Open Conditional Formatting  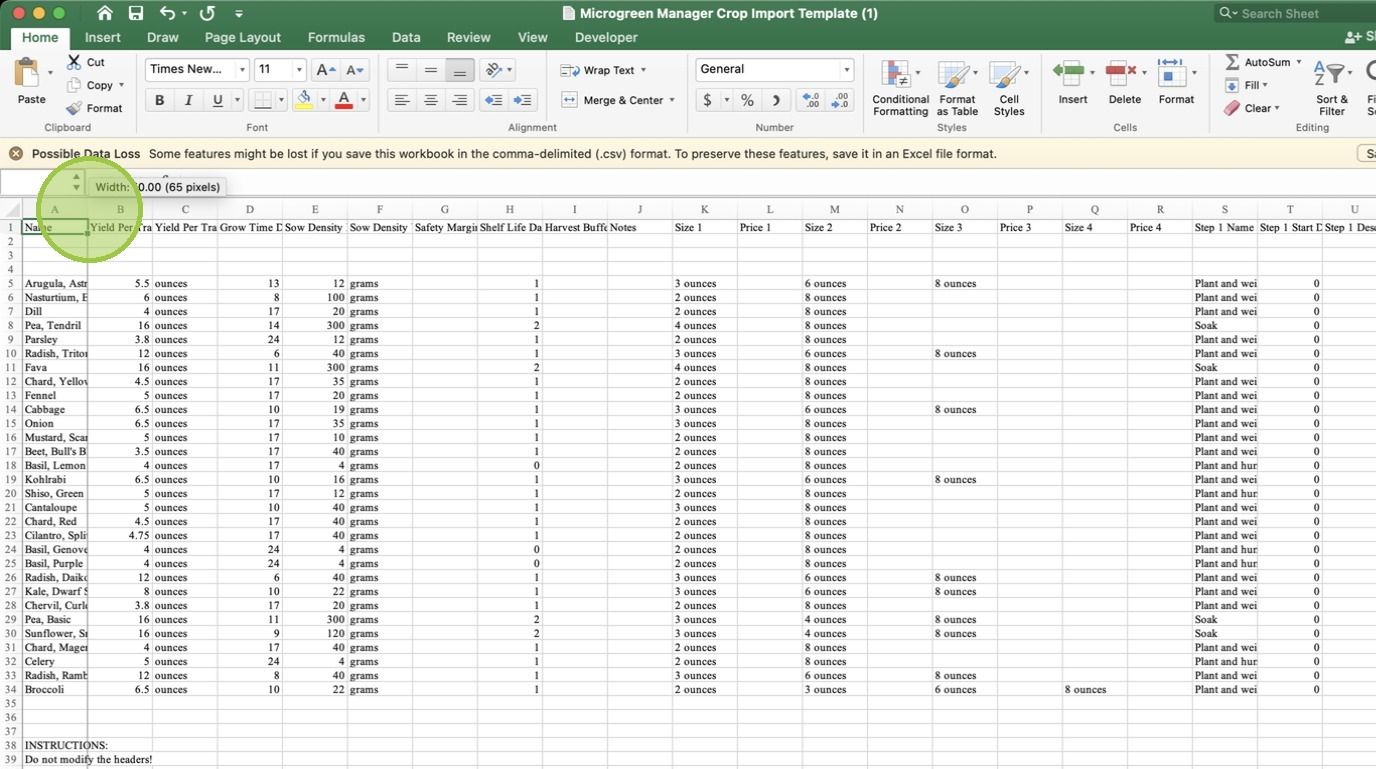tap(900, 88)
